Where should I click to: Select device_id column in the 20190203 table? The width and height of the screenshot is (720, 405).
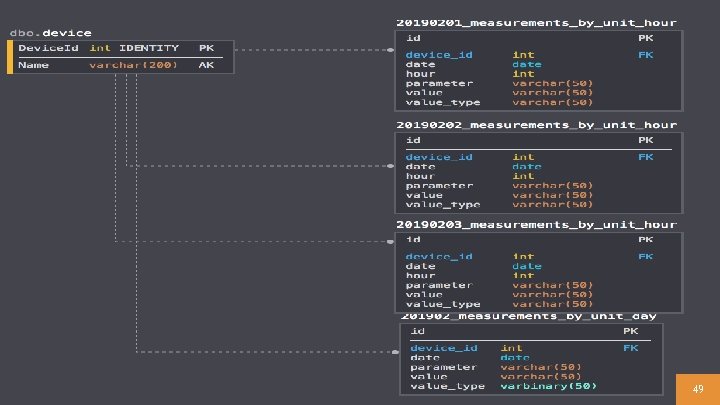[439, 256]
